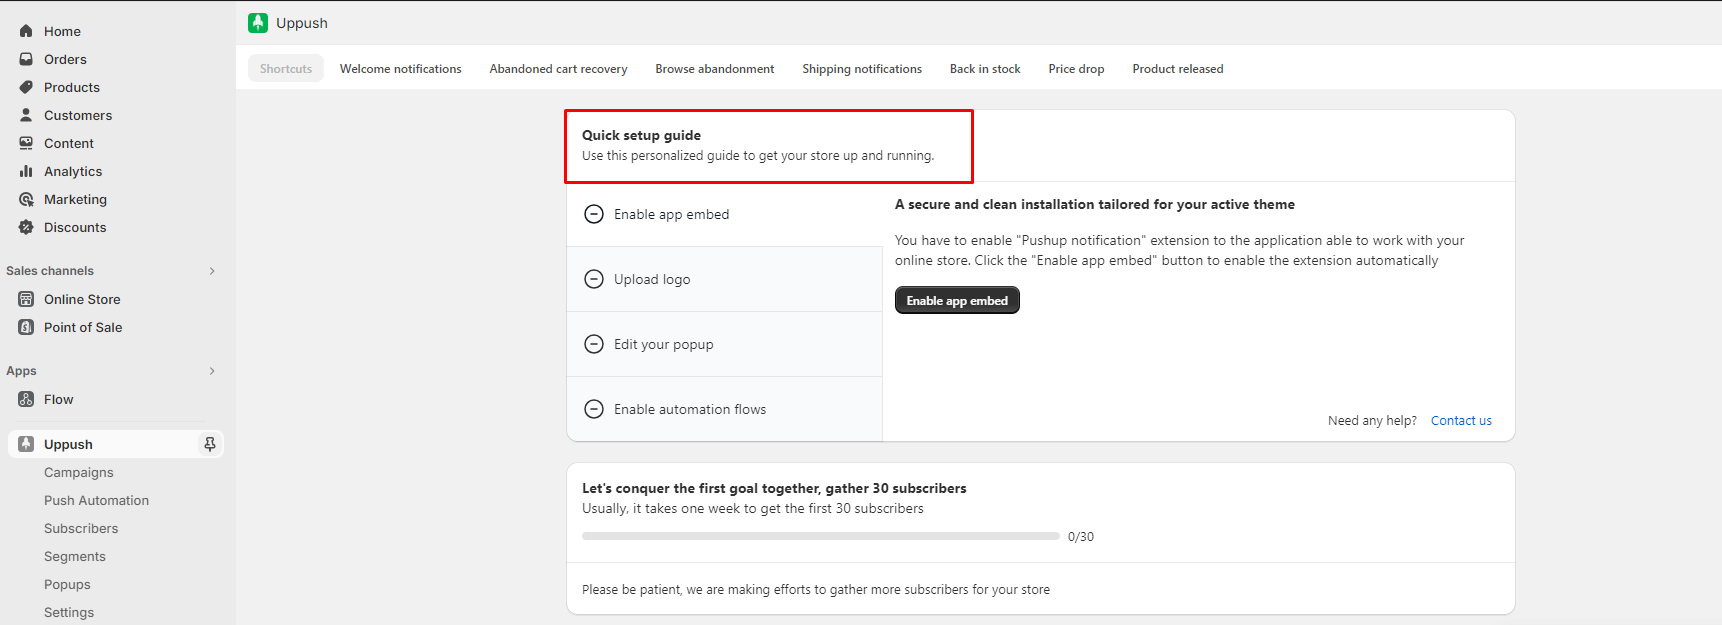The height and width of the screenshot is (625, 1722).
Task: Click the Uppush green logo icon
Action: click(258, 23)
